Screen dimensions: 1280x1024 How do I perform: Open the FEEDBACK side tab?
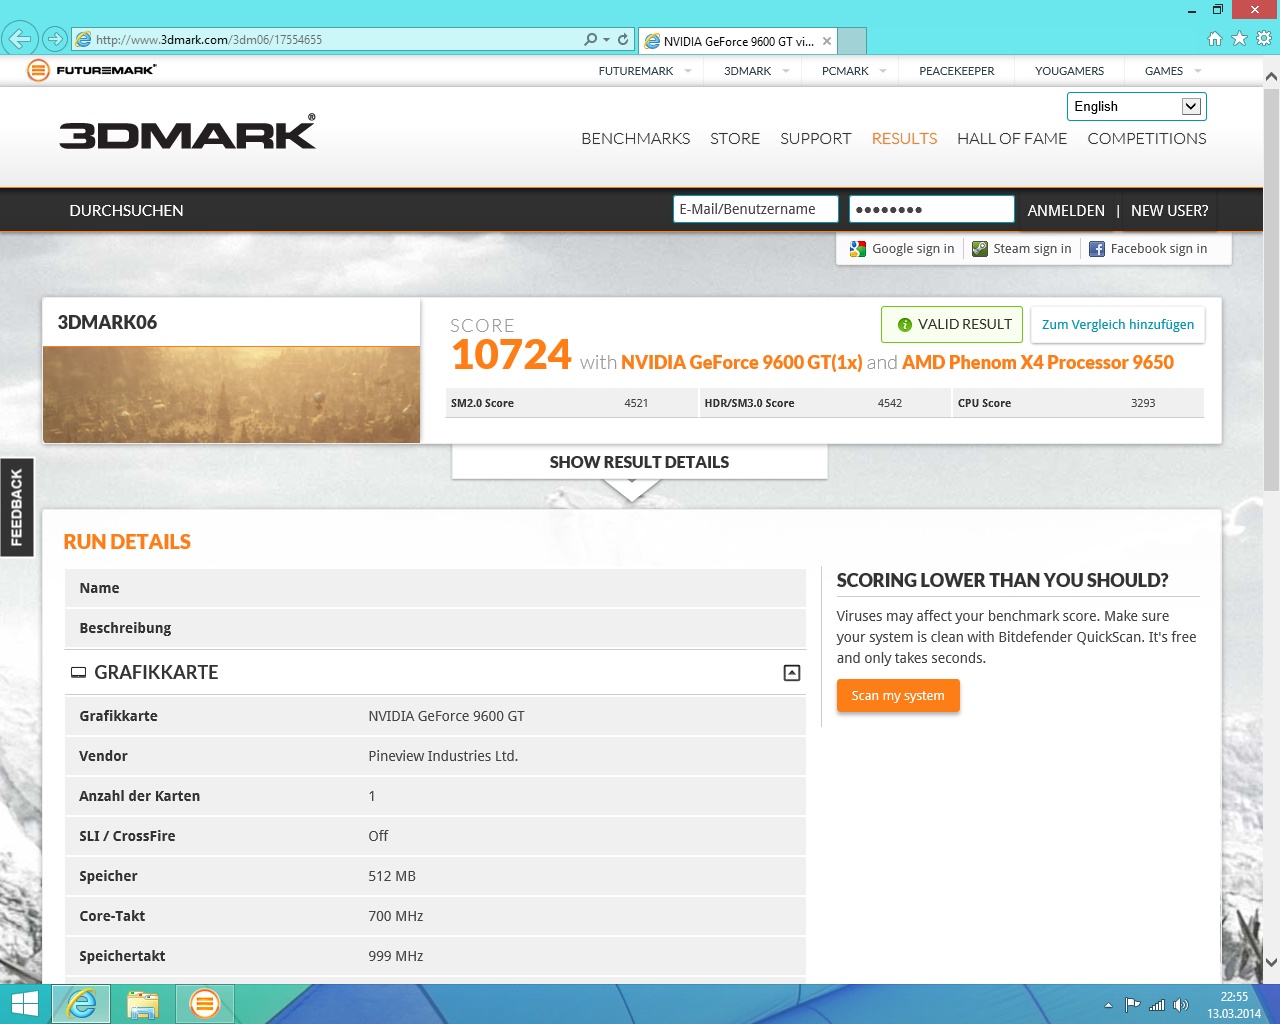17,507
